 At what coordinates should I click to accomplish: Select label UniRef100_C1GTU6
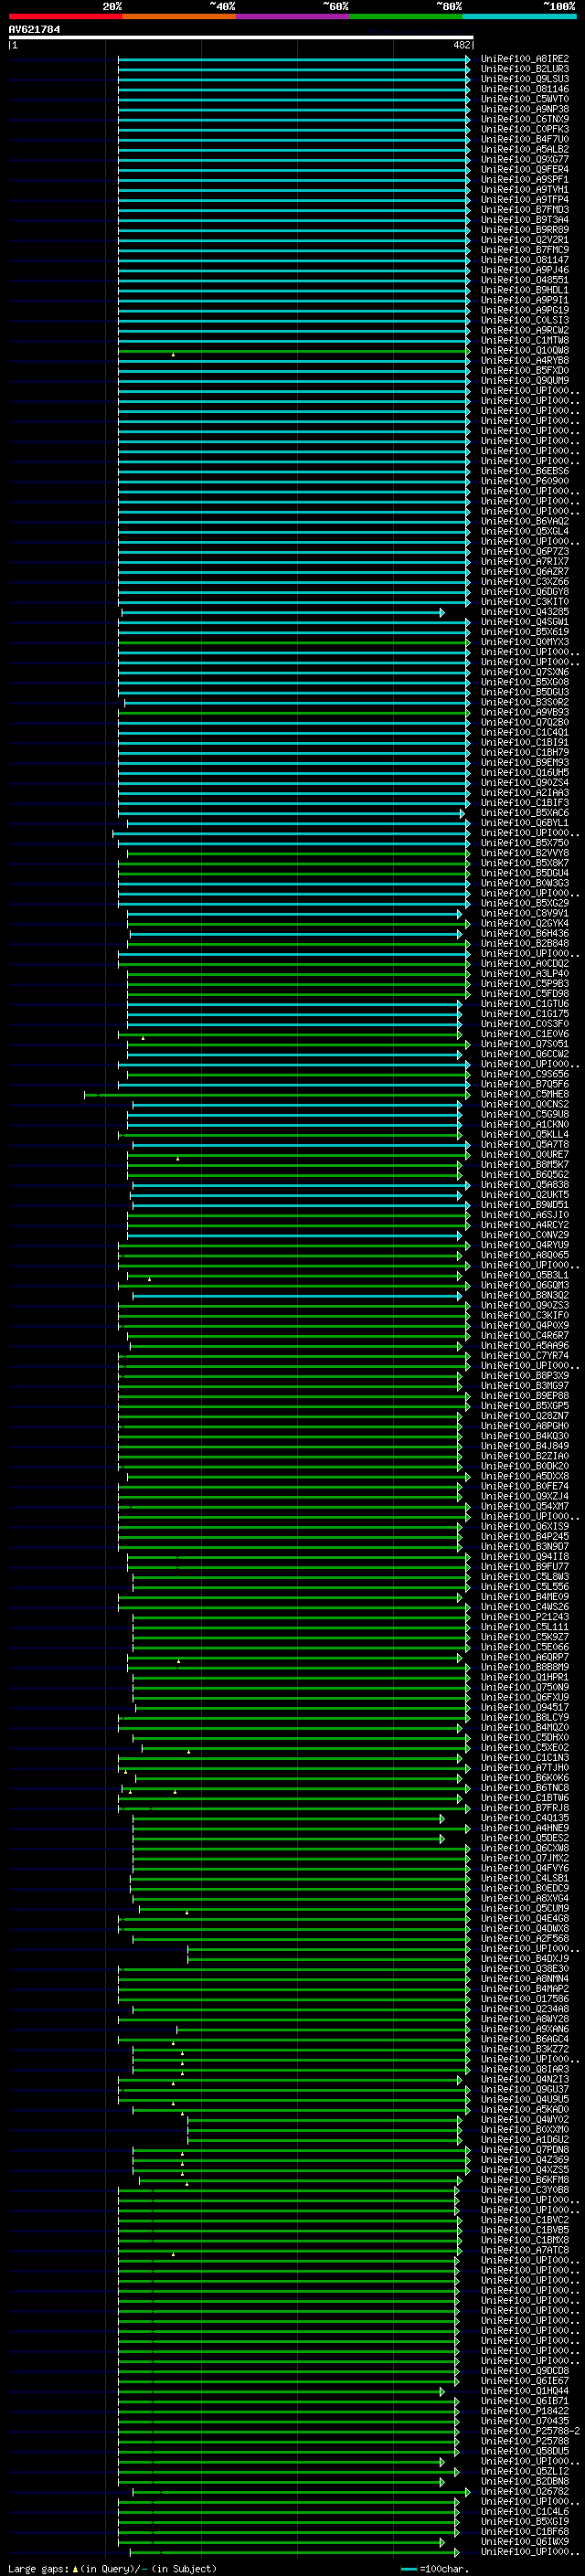pyautogui.click(x=525, y=1004)
